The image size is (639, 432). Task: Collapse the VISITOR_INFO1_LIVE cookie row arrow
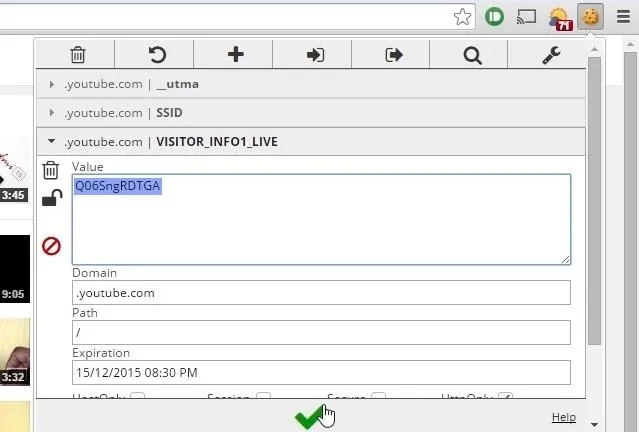click(x=51, y=141)
